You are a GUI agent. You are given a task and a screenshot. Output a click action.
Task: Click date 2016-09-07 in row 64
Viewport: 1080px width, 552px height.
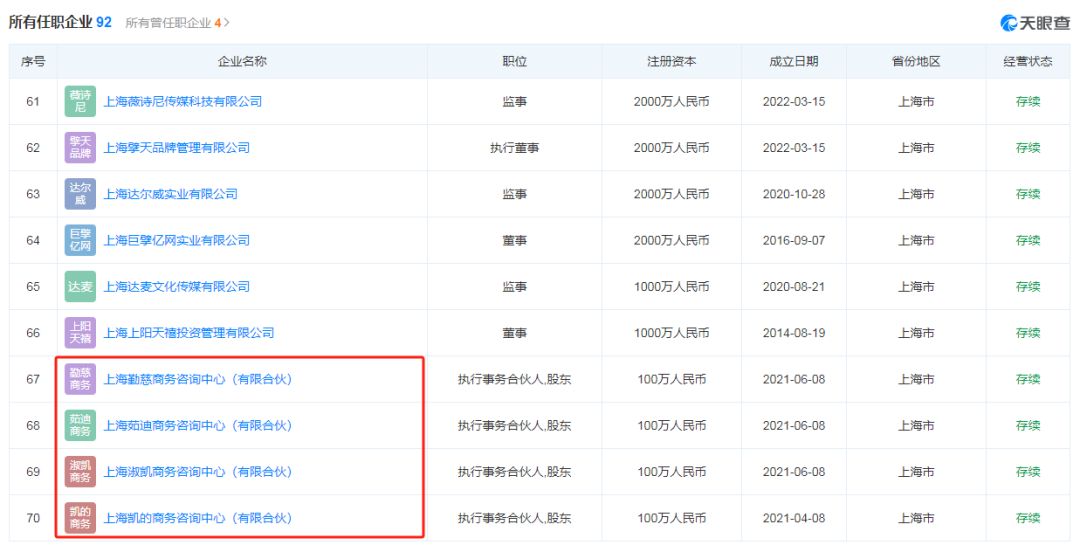(x=793, y=240)
